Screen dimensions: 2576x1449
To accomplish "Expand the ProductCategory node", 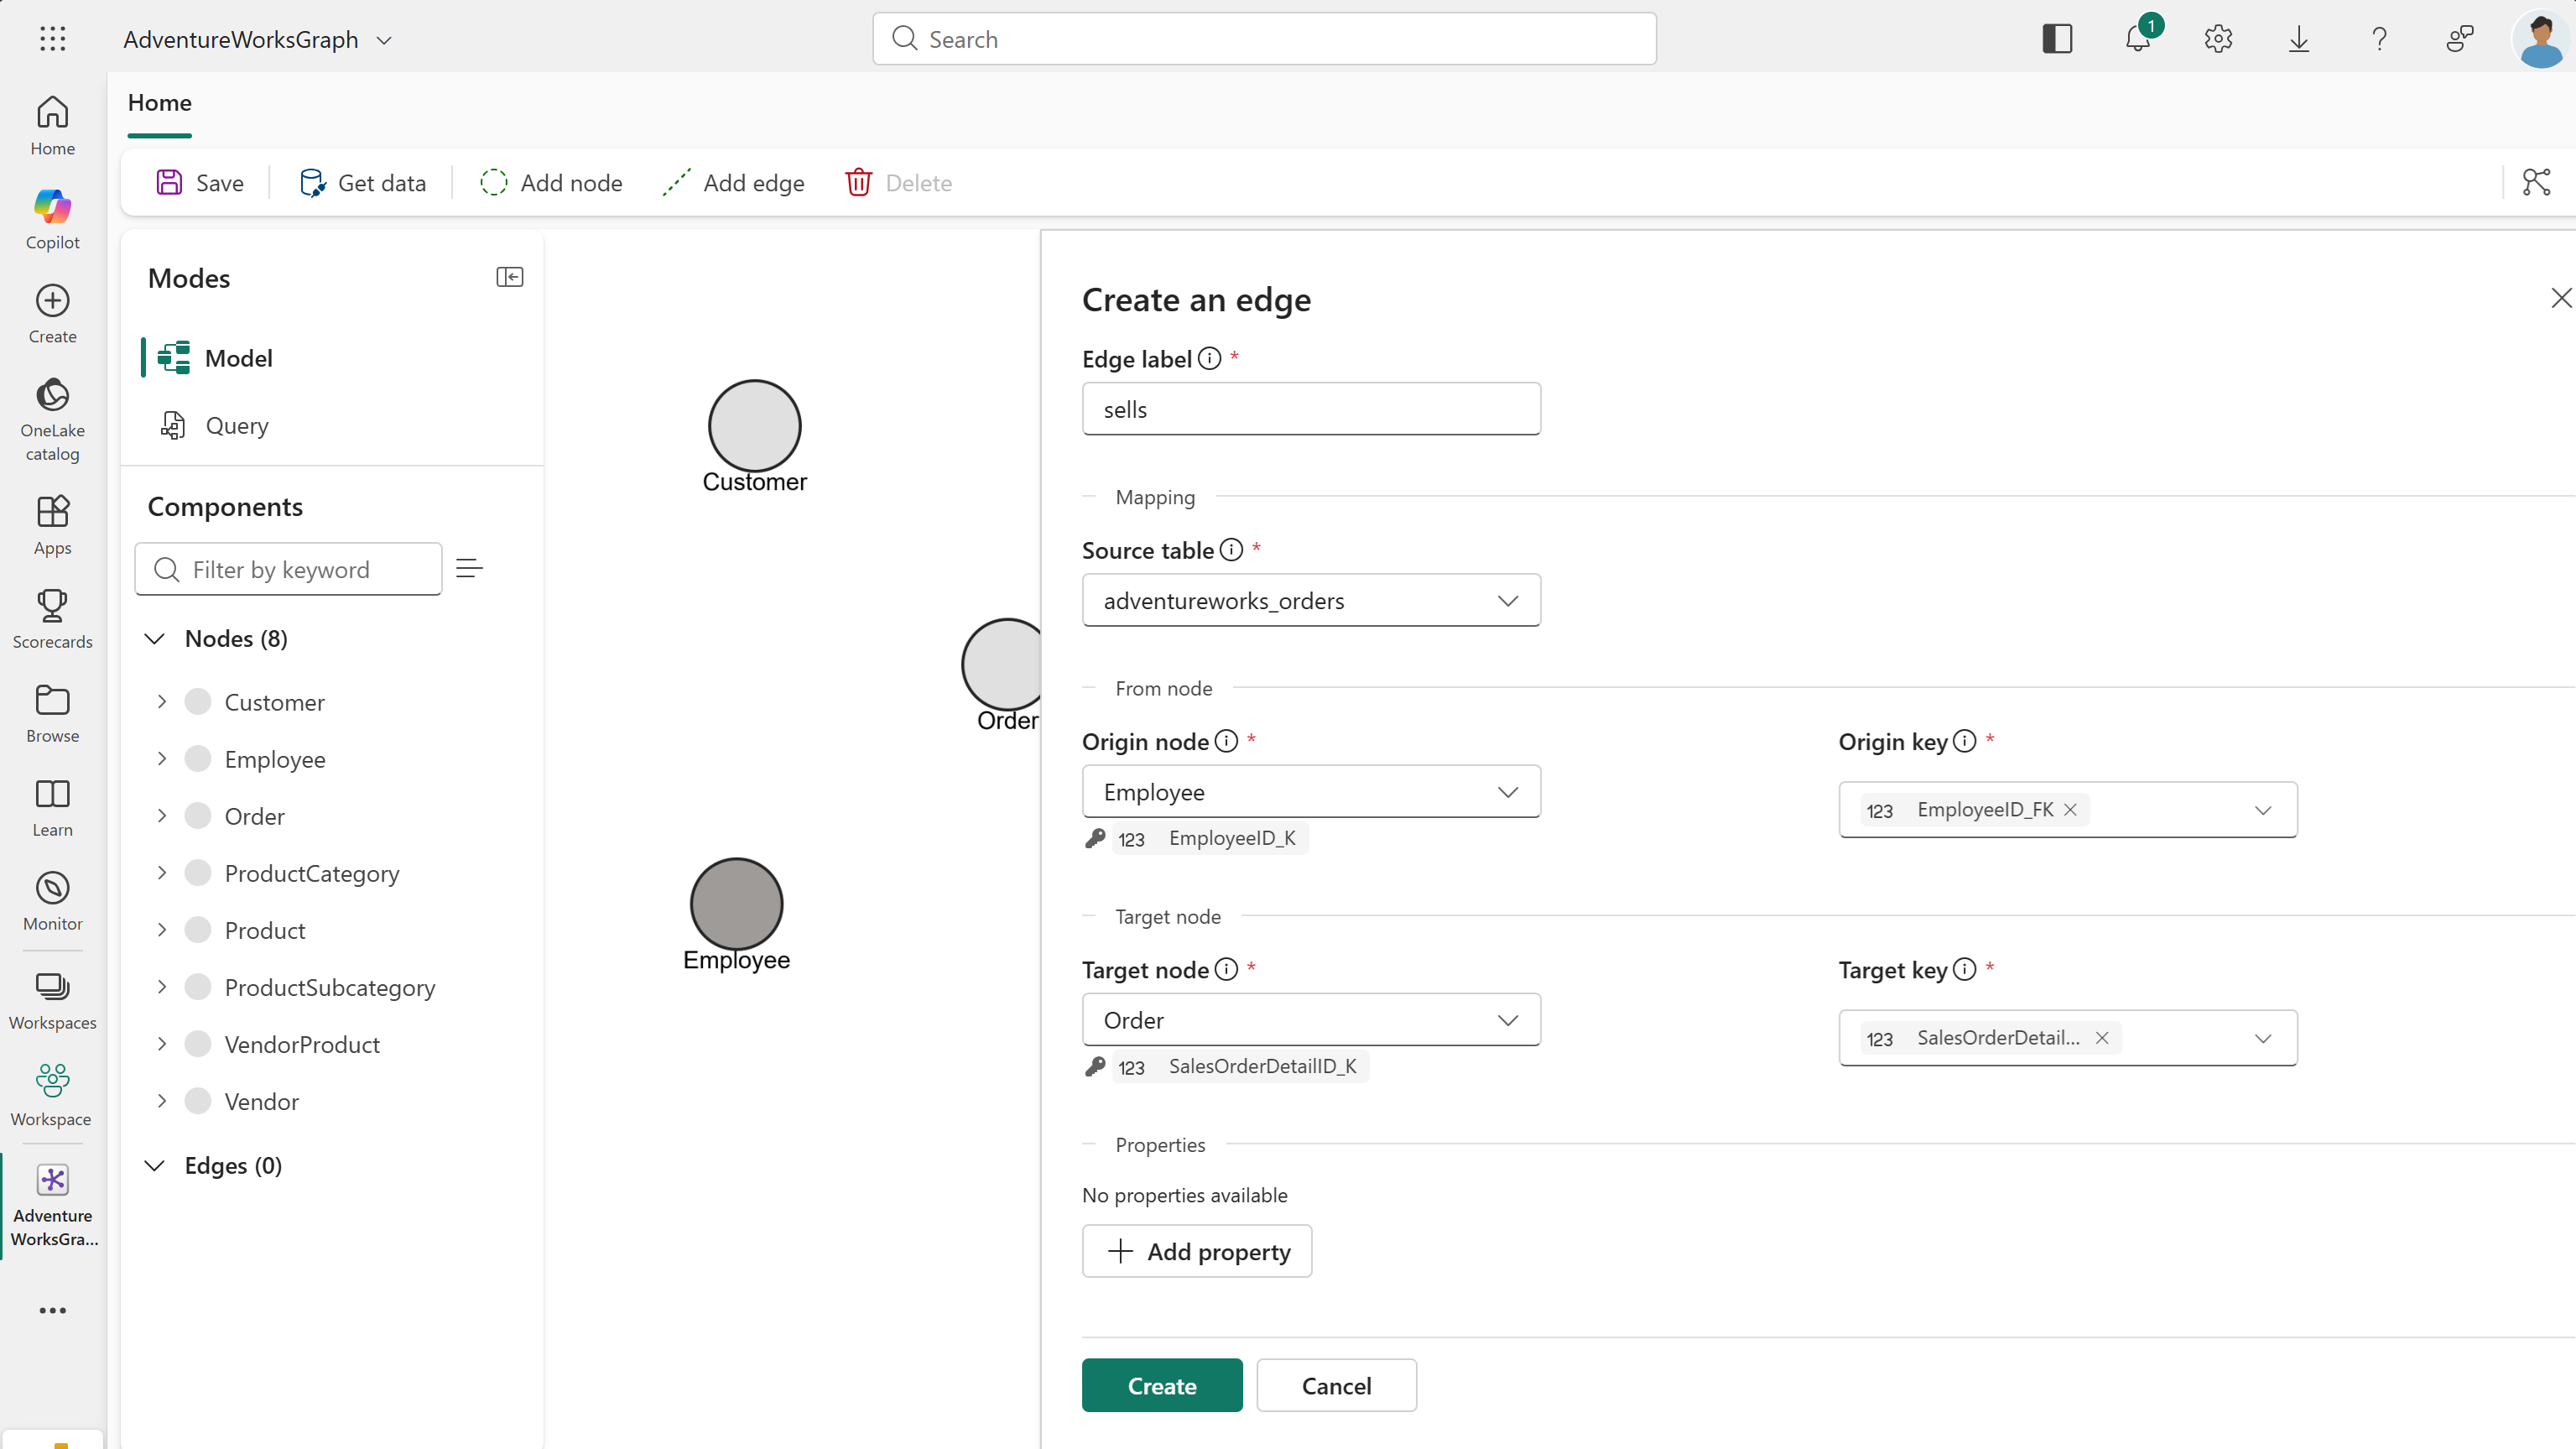I will tap(162, 872).
